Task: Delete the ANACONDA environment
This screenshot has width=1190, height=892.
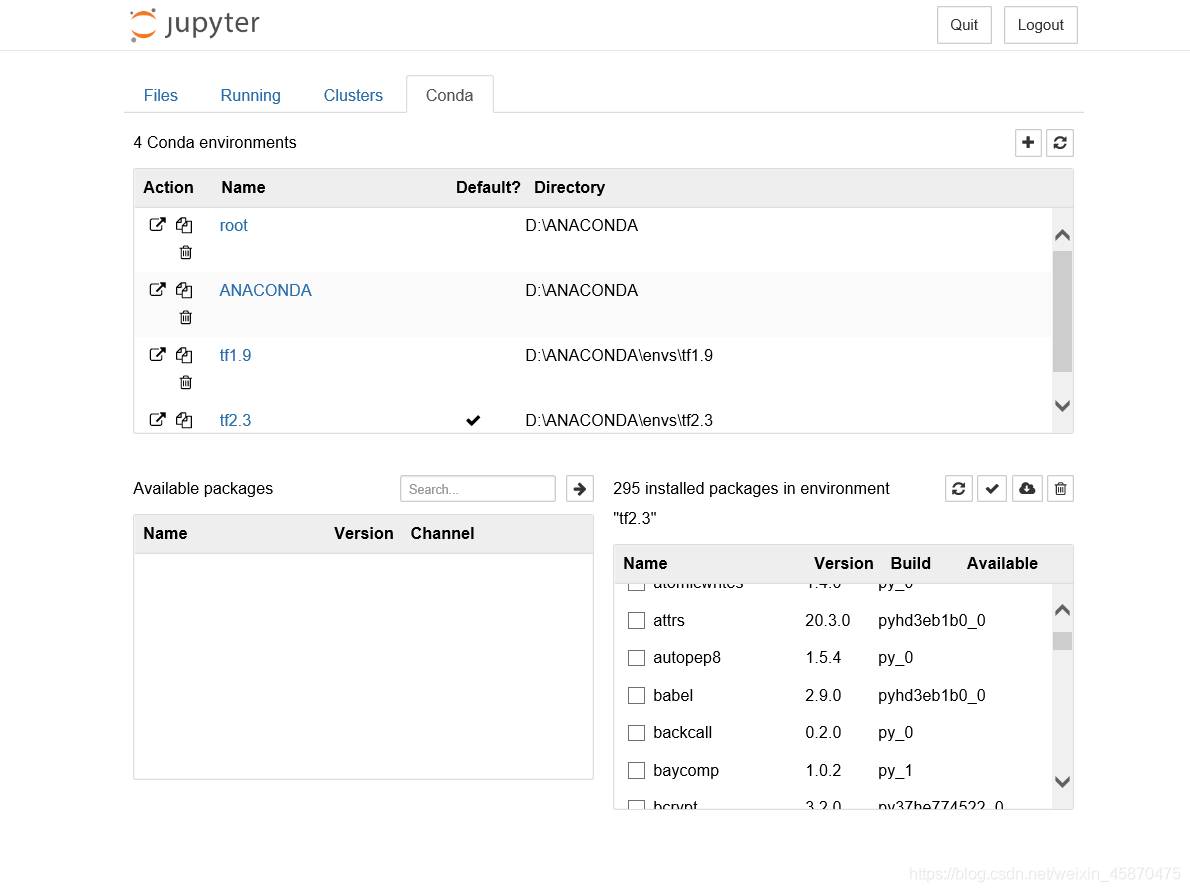Action: tap(185, 317)
